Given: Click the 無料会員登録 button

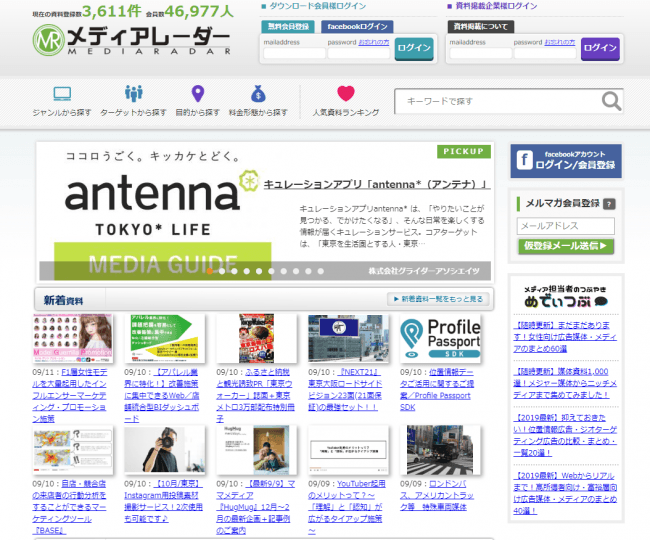Looking at the screenshot, I should point(288,27).
